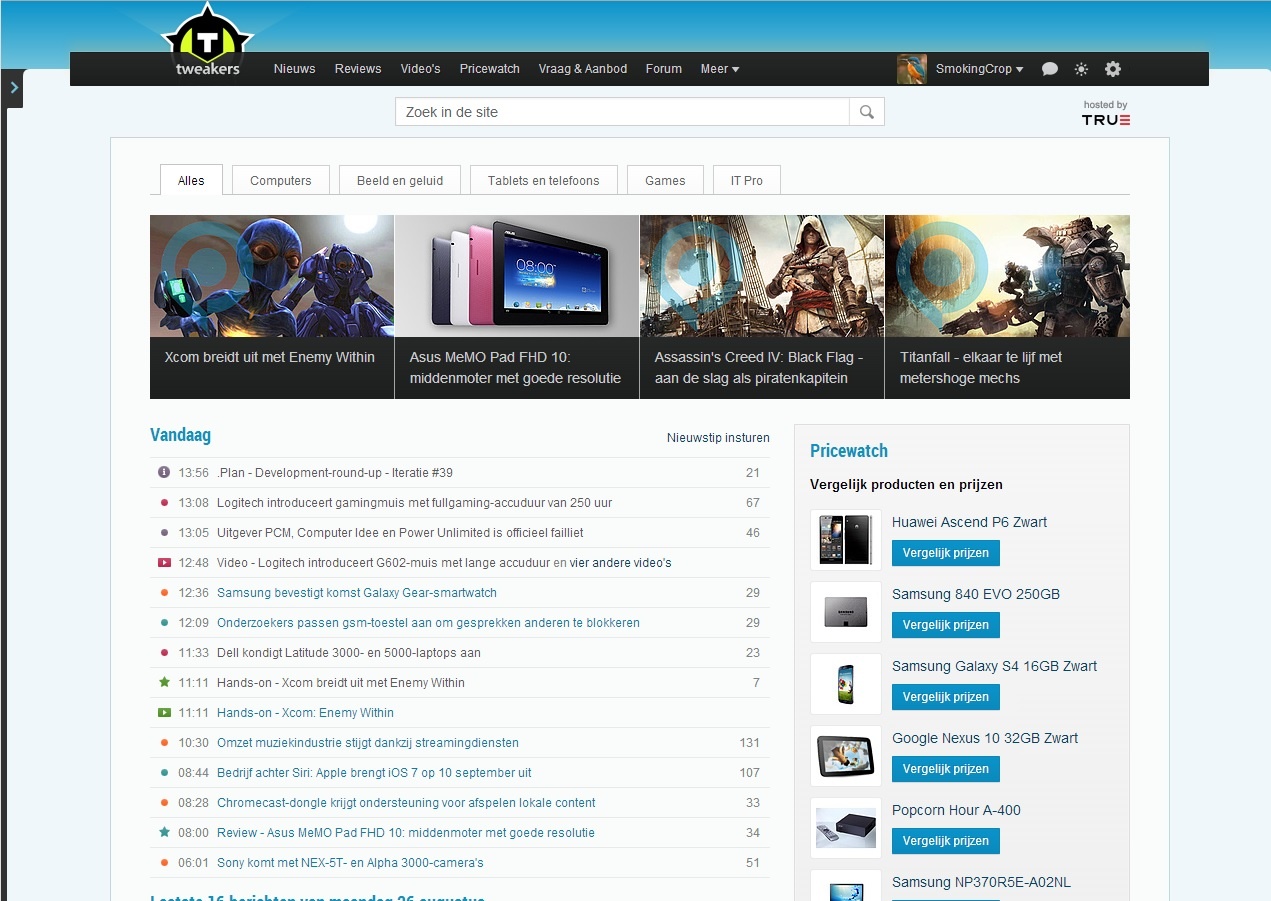The width and height of the screenshot is (1271, 901).
Task: Click the search magnifier button
Action: (867, 112)
